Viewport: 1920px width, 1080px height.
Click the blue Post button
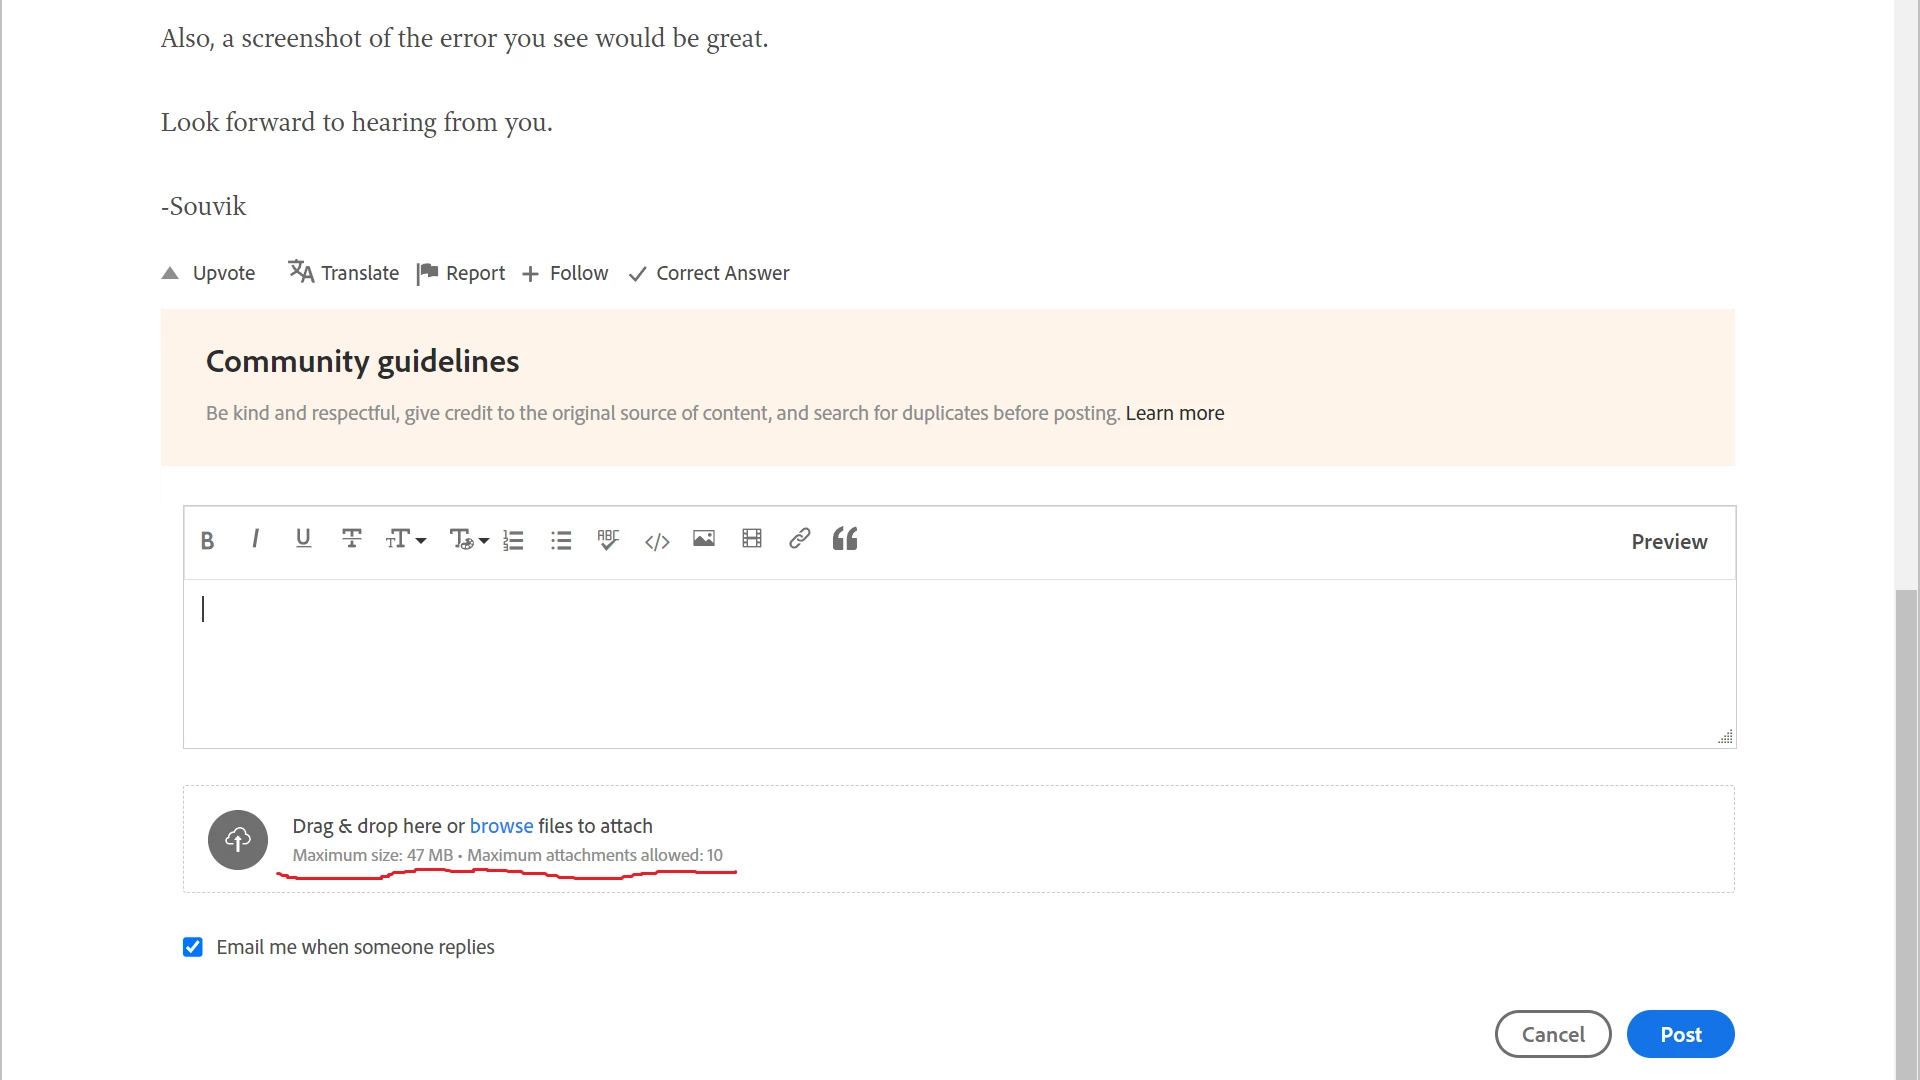click(1680, 1034)
